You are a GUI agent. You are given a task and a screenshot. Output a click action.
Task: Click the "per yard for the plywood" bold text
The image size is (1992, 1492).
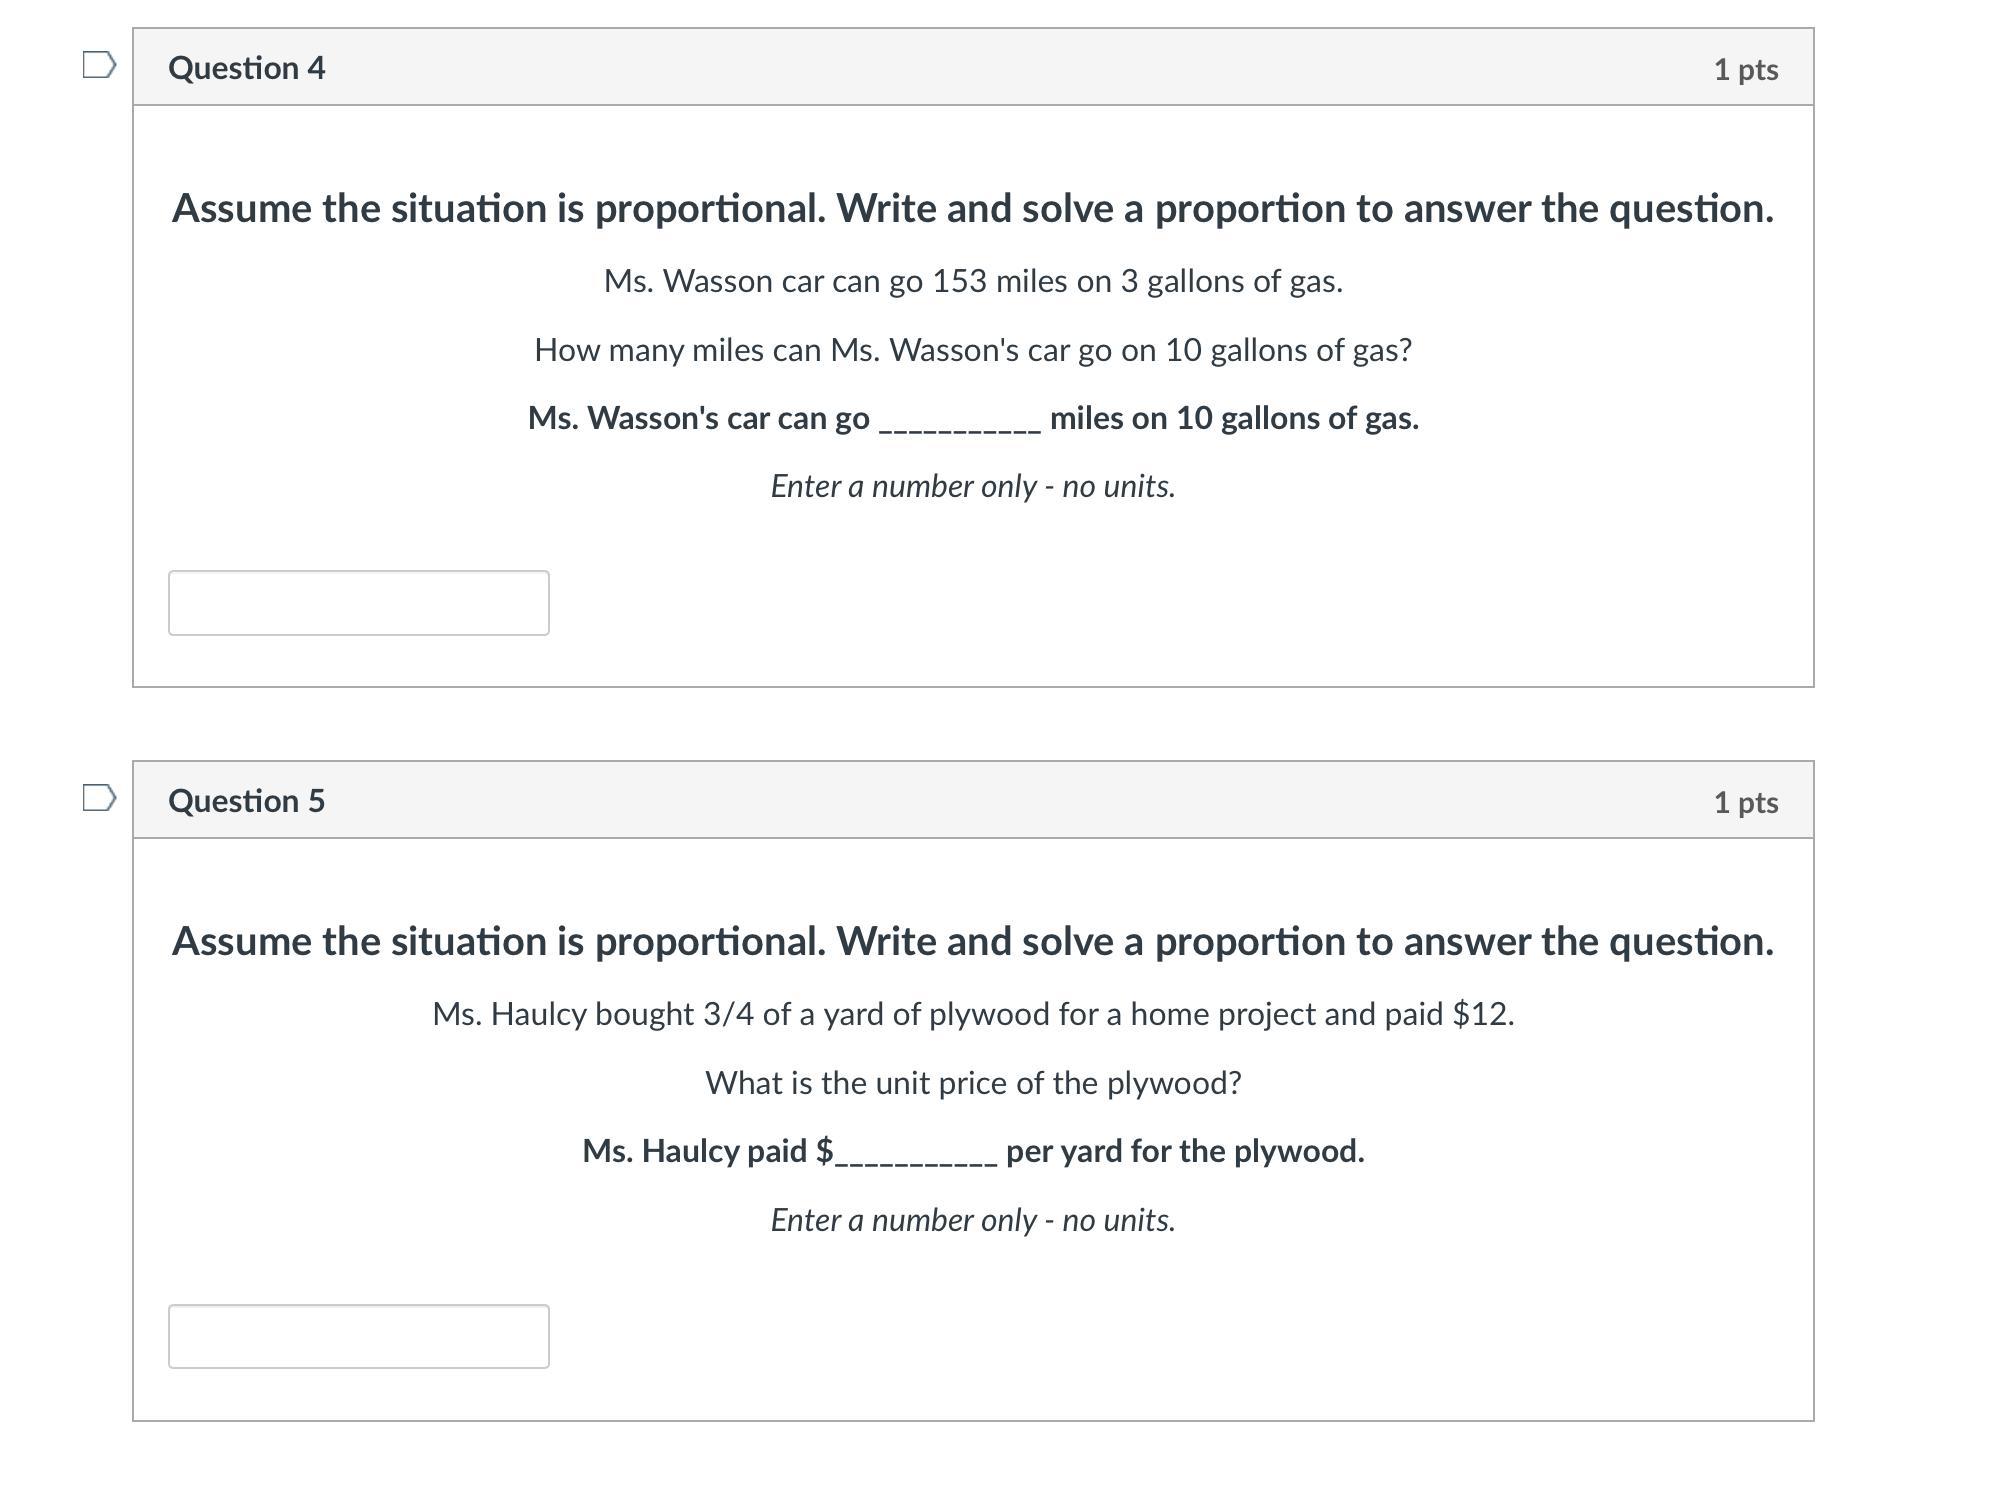(1184, 1151)
